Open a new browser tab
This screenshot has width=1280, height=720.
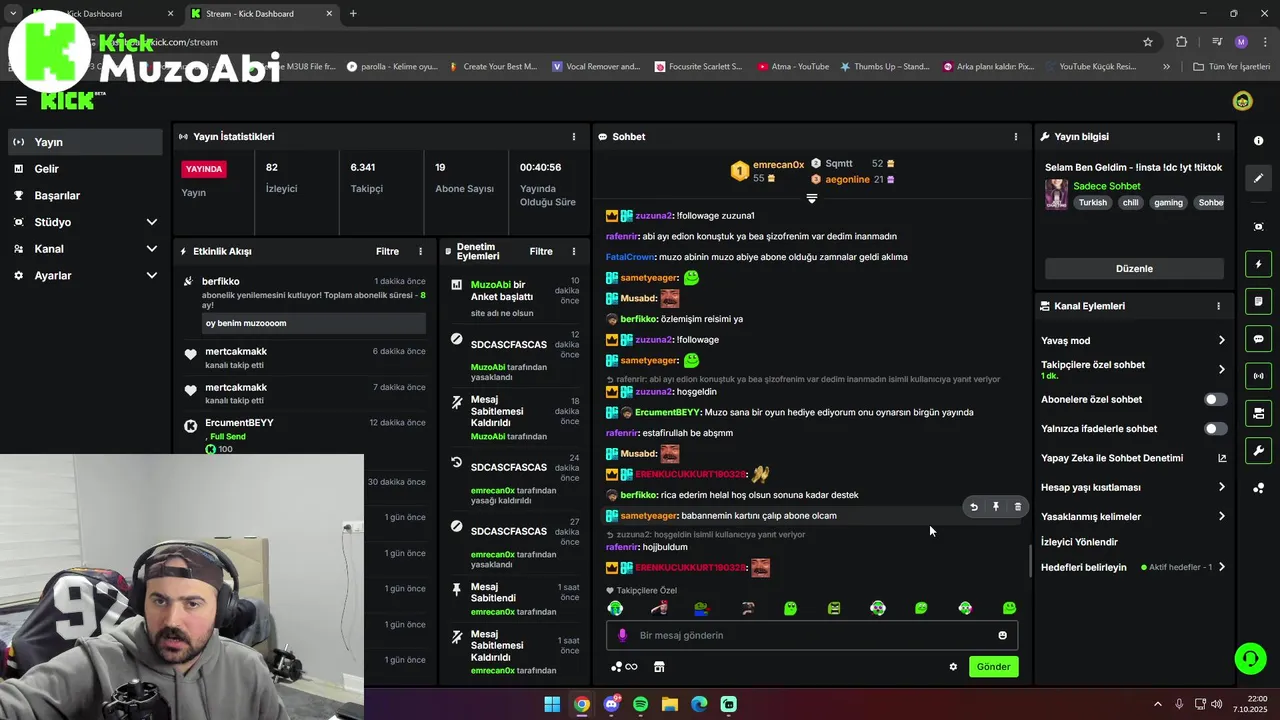tap(353, 14)
